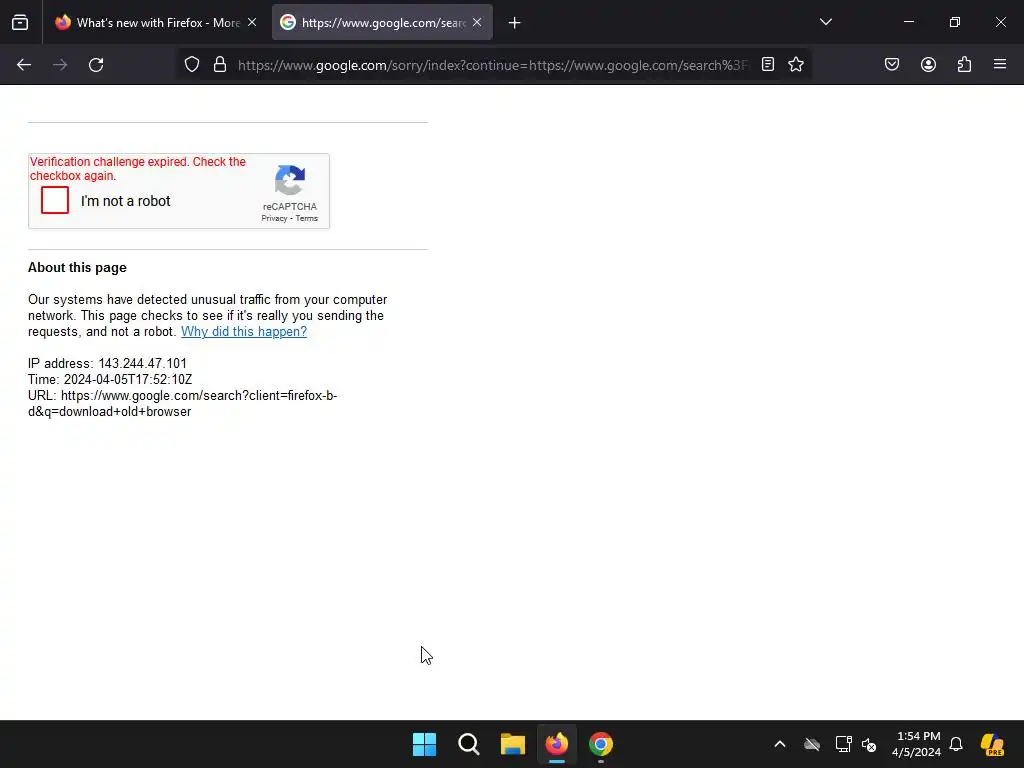Reload the current page
The image size is (1024, 768).
pyautogui.click(x=96, y=65)
